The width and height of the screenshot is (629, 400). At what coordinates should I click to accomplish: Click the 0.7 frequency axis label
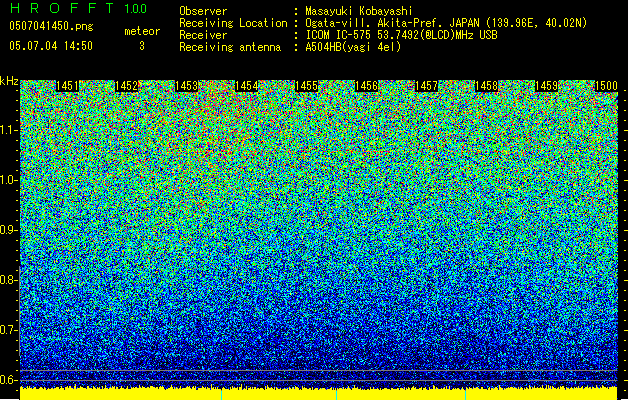pyautogui.click(x=9, y=330)
